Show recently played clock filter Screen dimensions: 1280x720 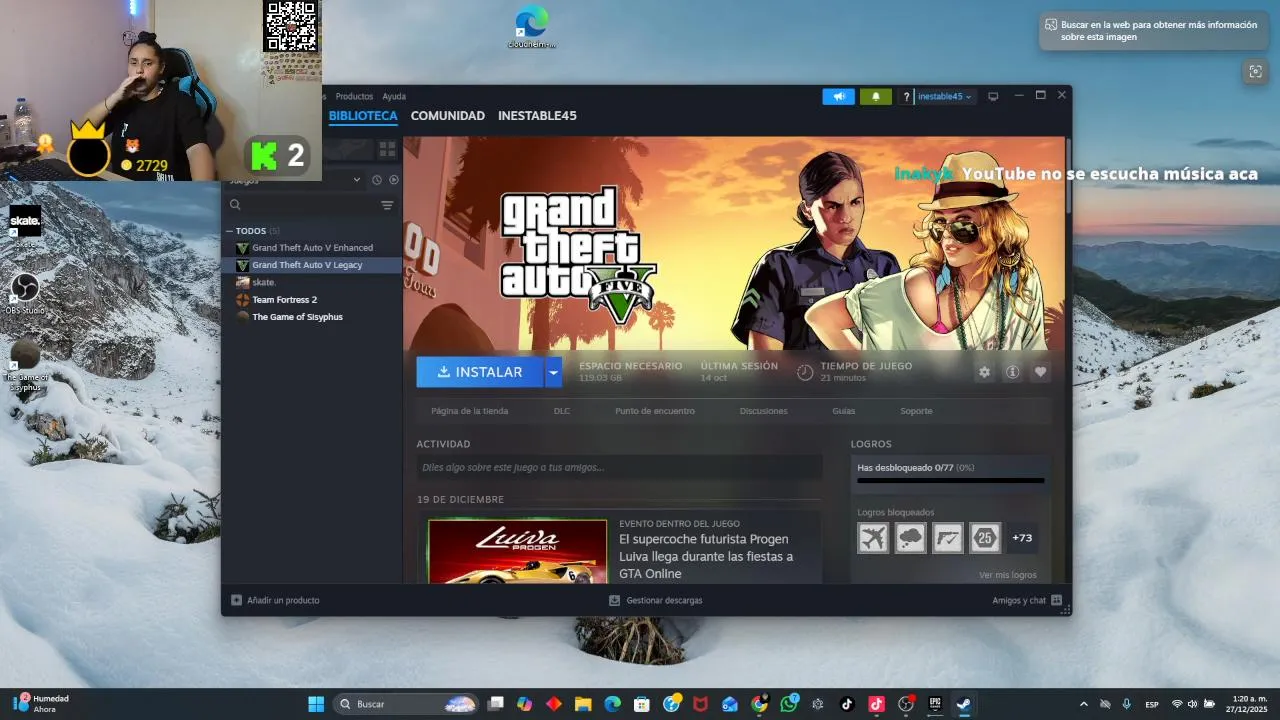click(x=377, y=180)
